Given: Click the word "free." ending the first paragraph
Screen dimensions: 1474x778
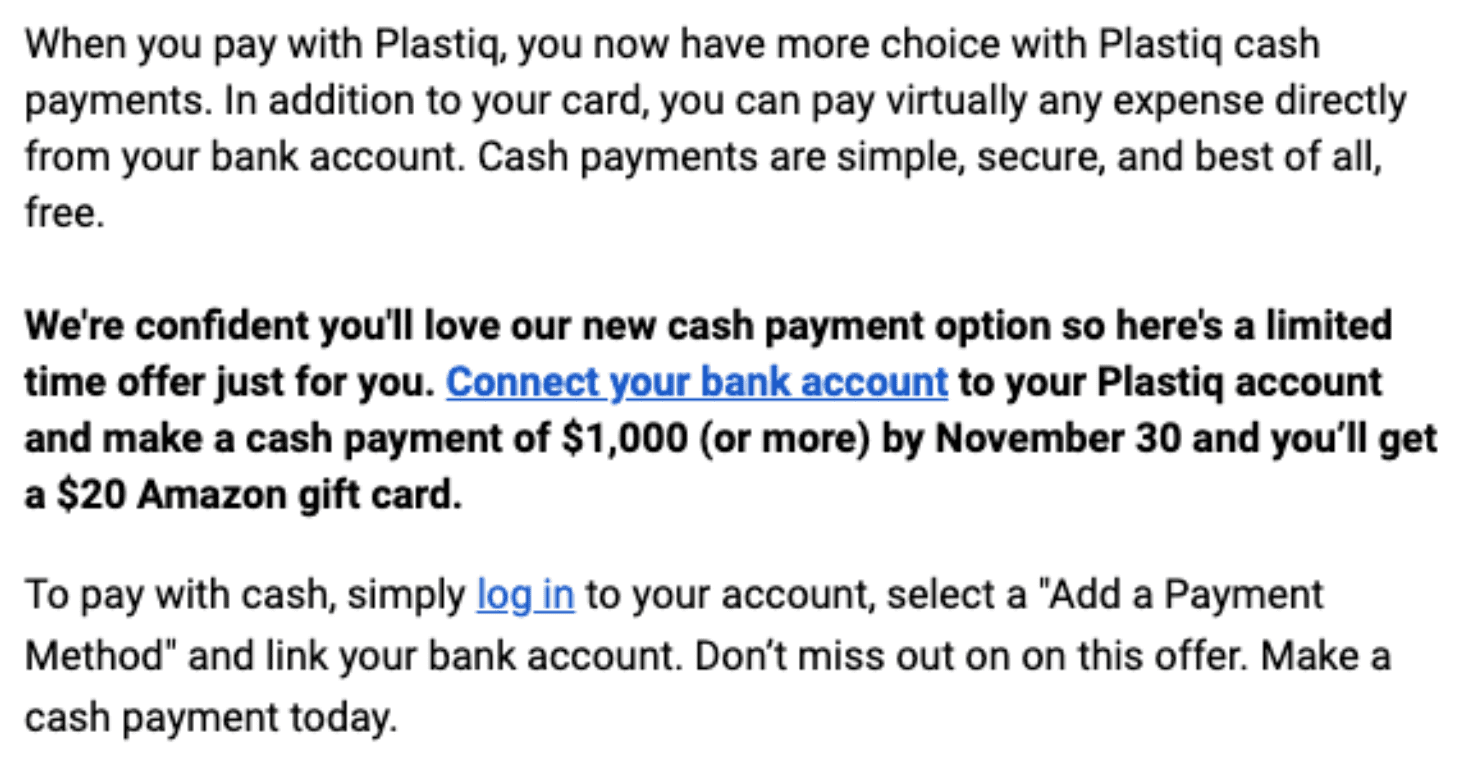Looking at the screenshot, I should [64, 214].
